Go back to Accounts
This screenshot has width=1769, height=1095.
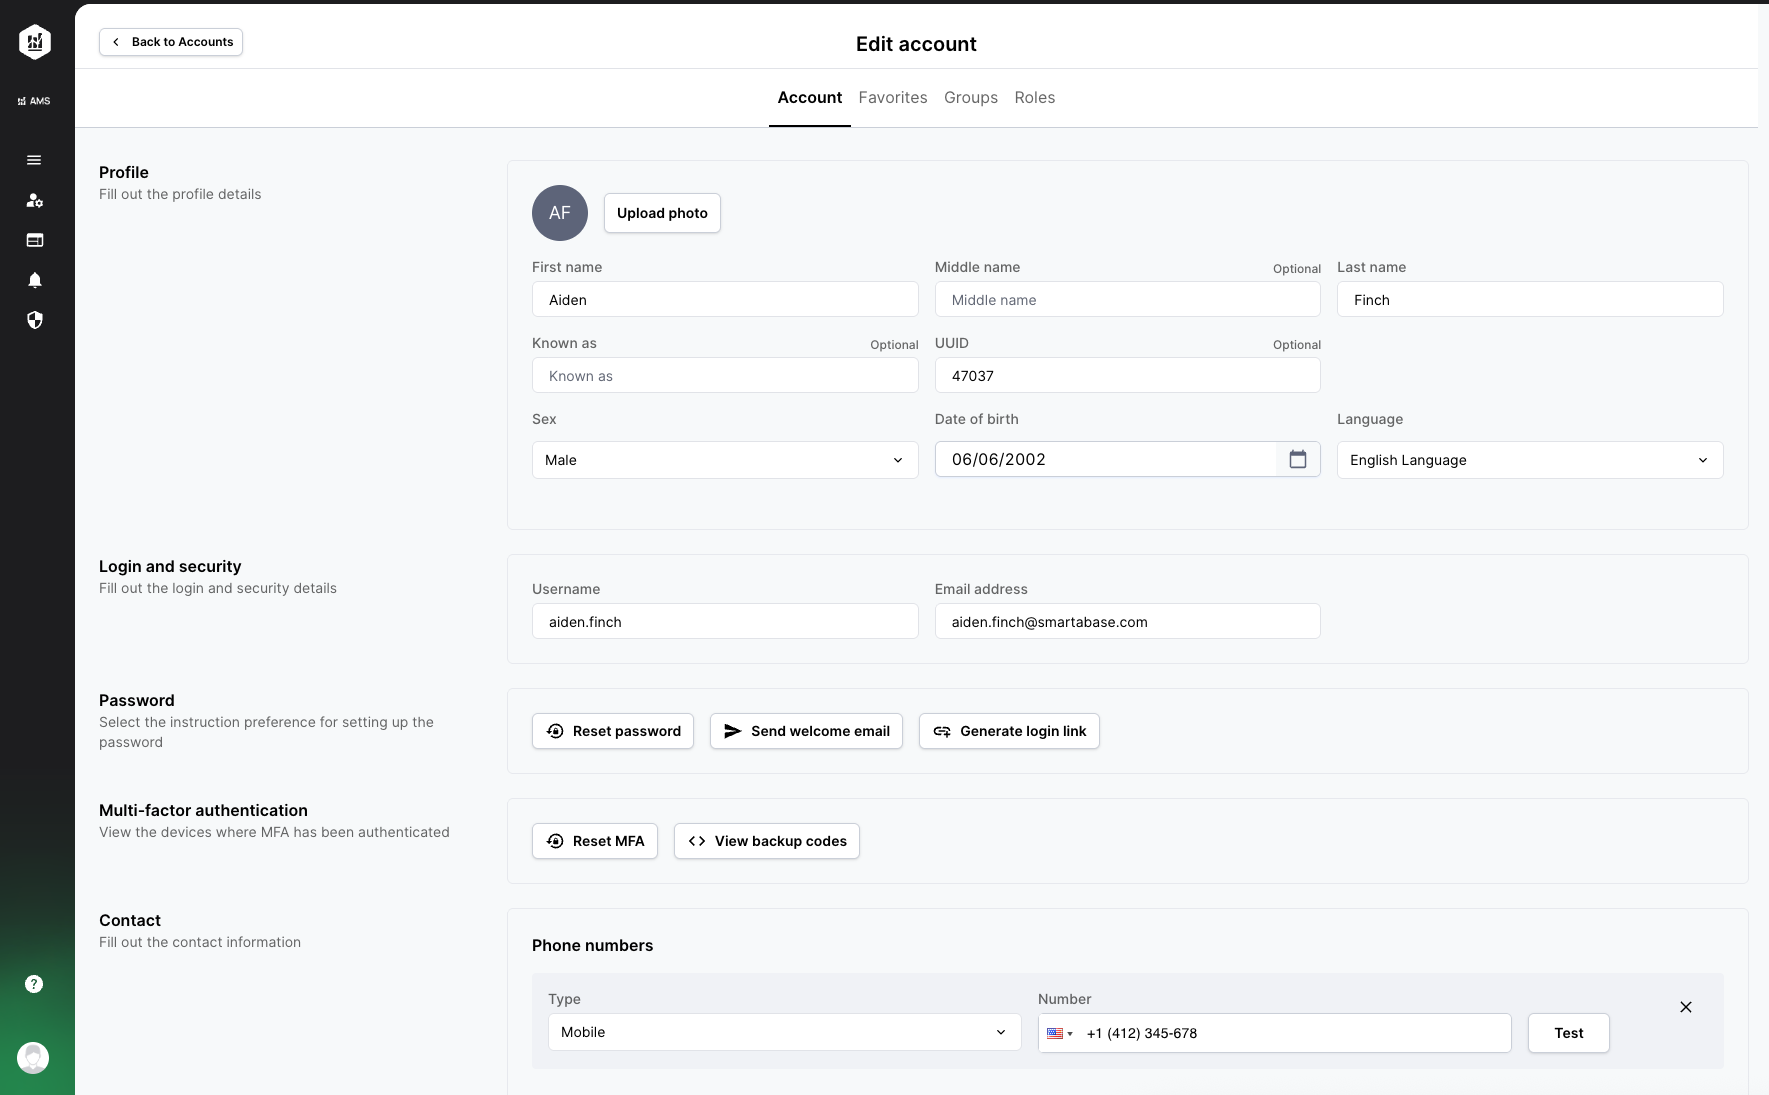tap(171, 42)
